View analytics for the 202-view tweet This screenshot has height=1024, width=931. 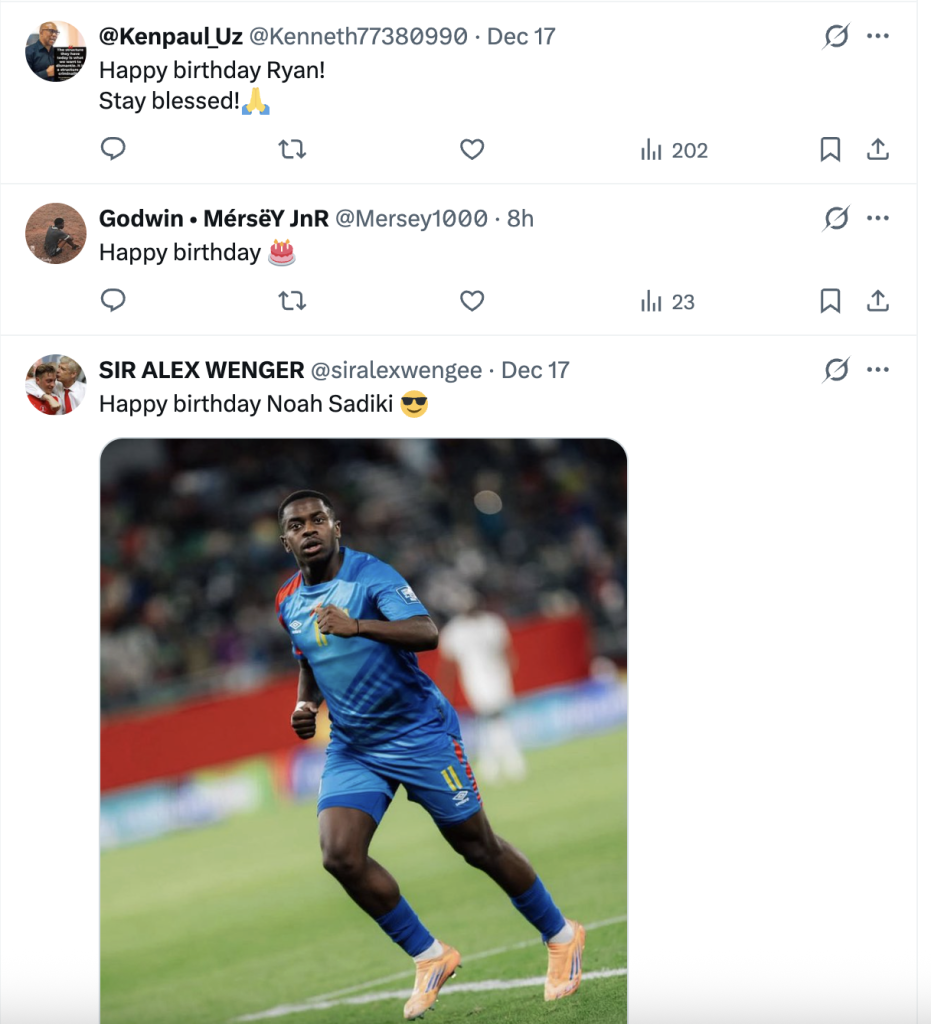pos(673,151)
